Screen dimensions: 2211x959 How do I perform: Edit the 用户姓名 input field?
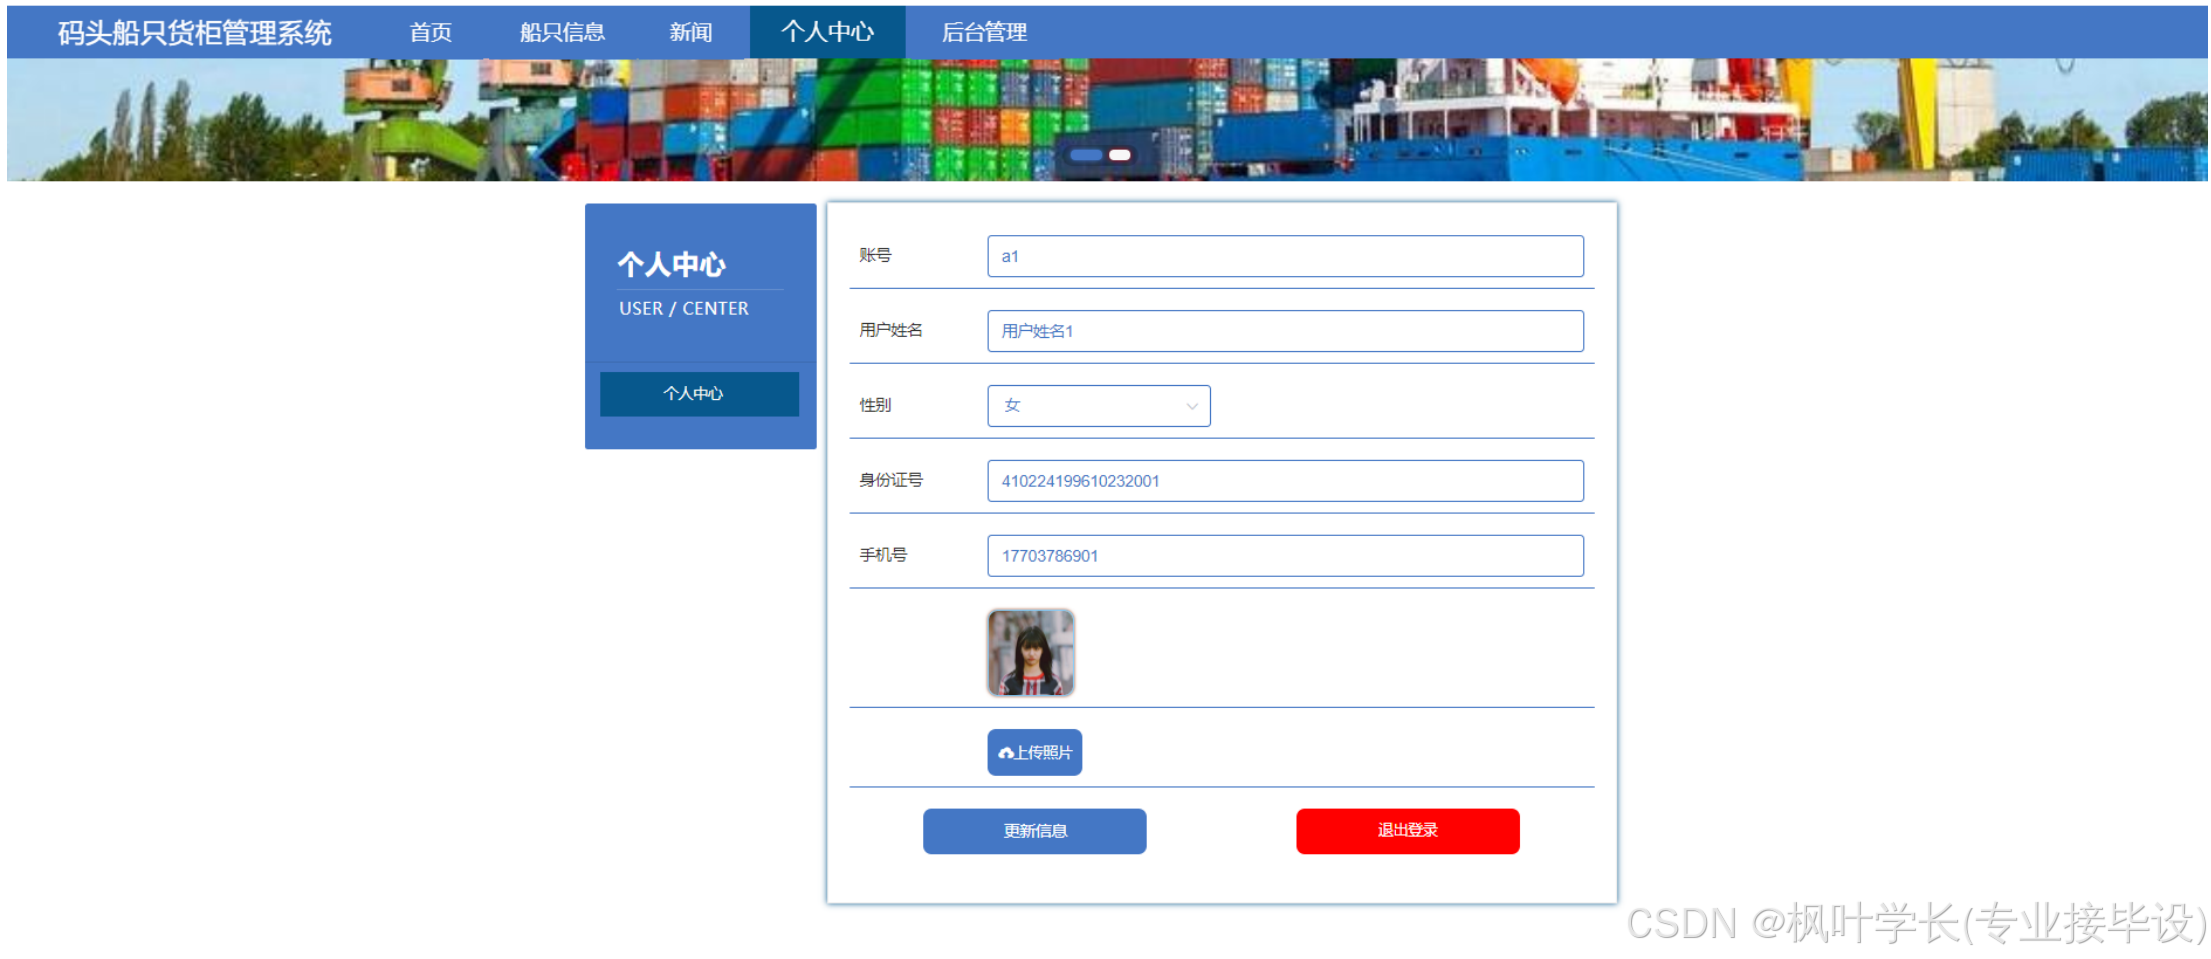click(1285, 331)
